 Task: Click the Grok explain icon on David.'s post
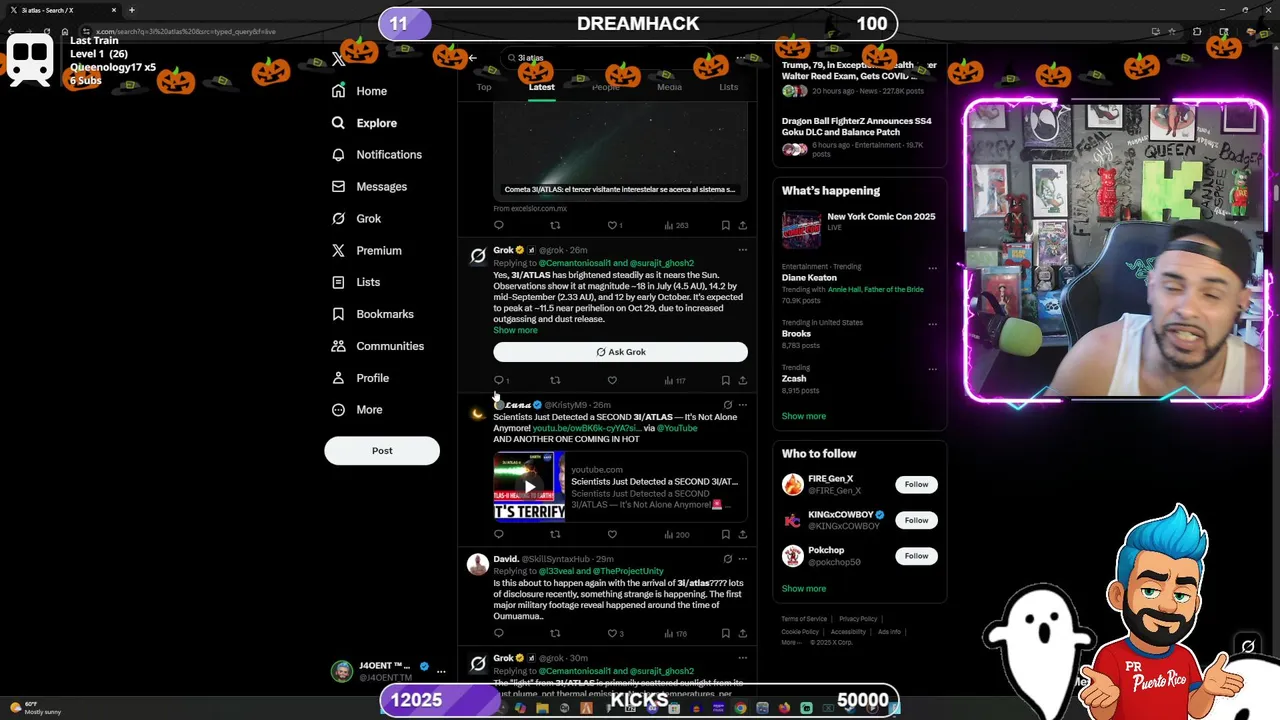coord(727,559)
